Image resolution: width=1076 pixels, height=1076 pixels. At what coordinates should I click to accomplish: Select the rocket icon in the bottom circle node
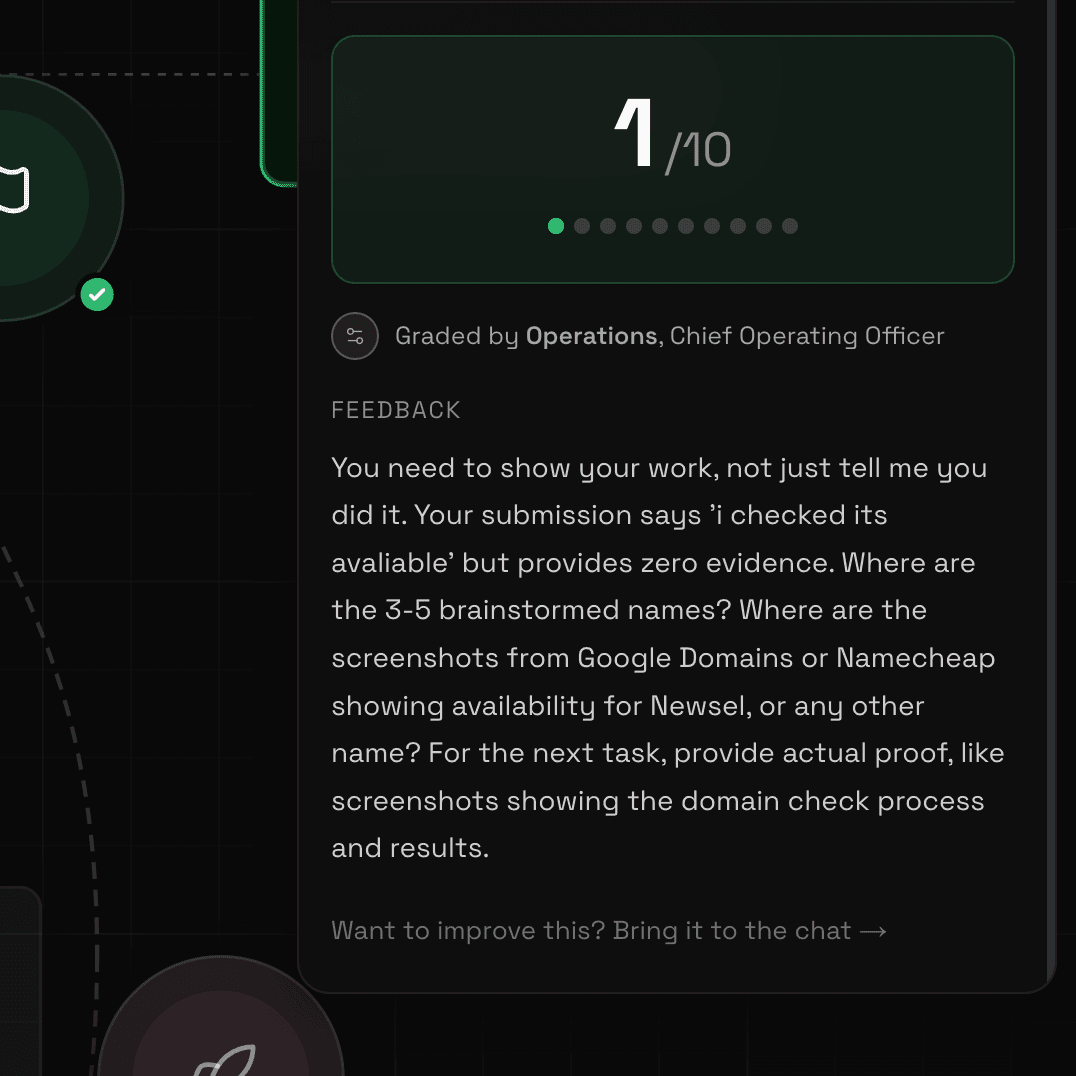point(225,1060)
